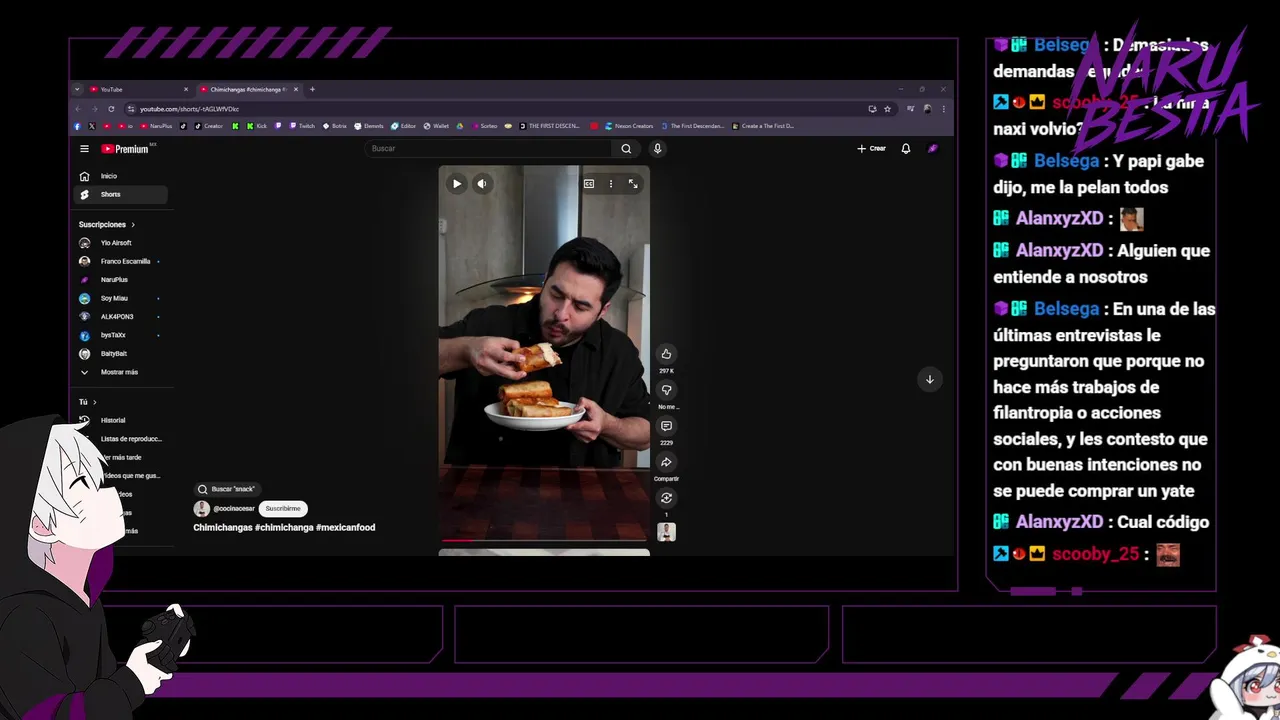Bookmark this page with the star
Viewport: 1280px width, 720px height.
pos(887,109)
